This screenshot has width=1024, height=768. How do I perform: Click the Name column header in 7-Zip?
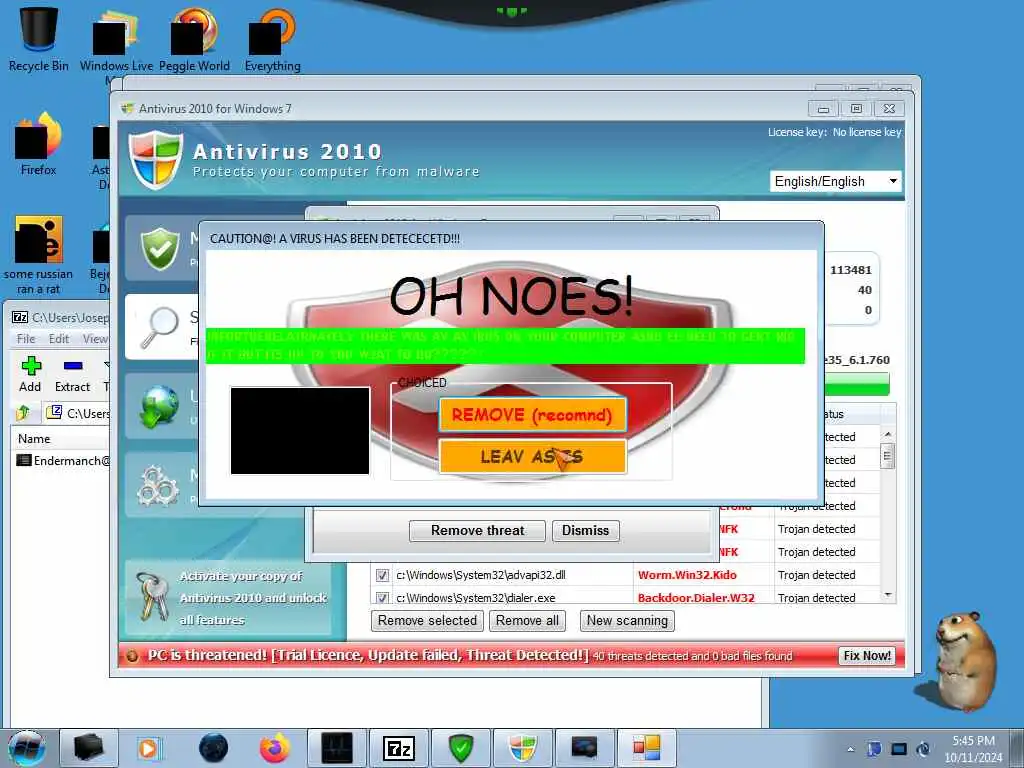point(59,439)
